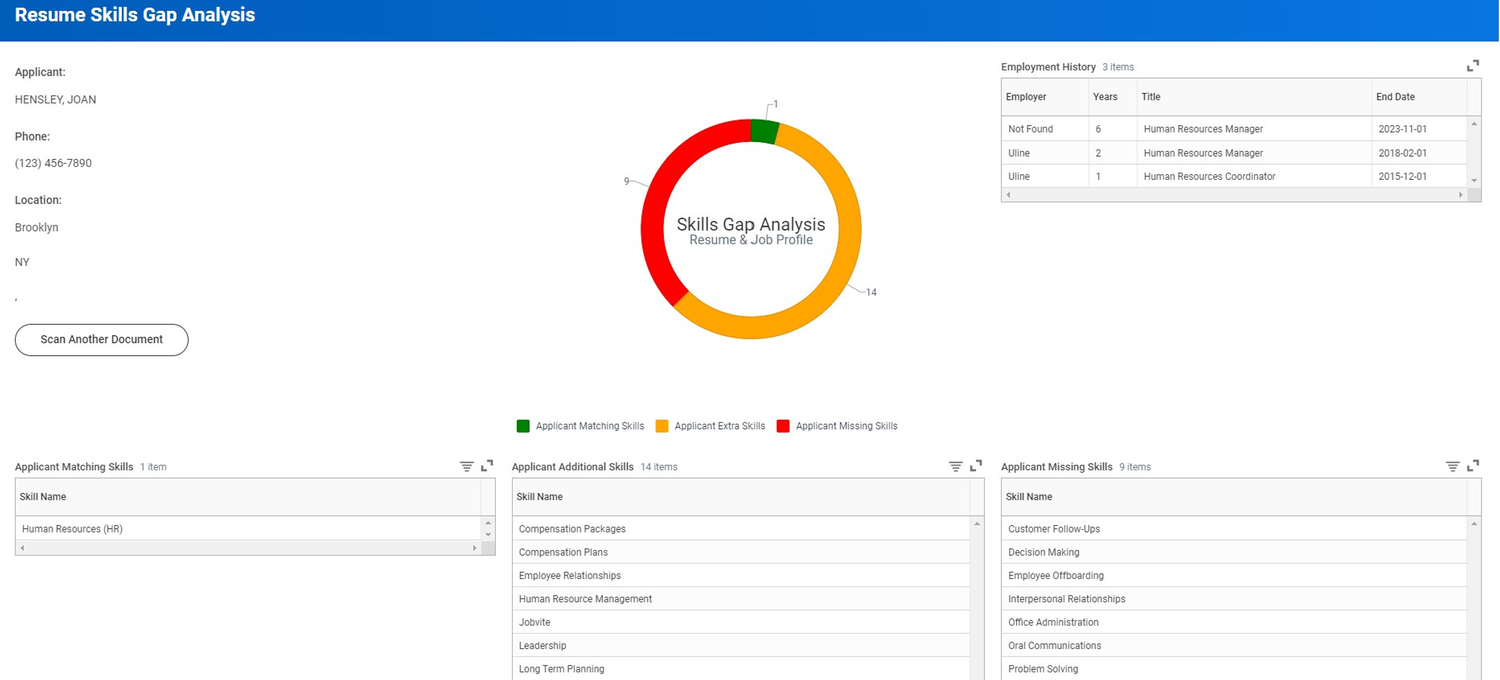
Task: Click the Scan Another Document button
Action: [101, 340]
